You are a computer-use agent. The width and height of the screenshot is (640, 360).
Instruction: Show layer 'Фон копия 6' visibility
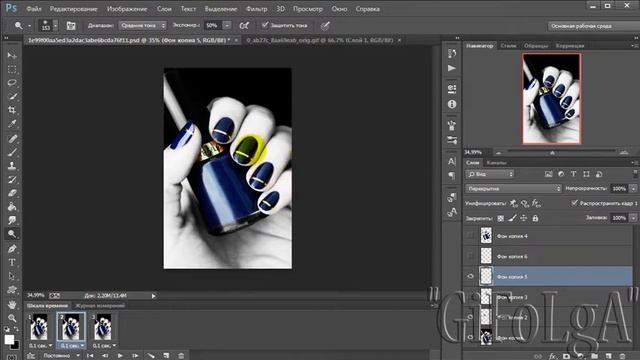(x=471, y=256)
